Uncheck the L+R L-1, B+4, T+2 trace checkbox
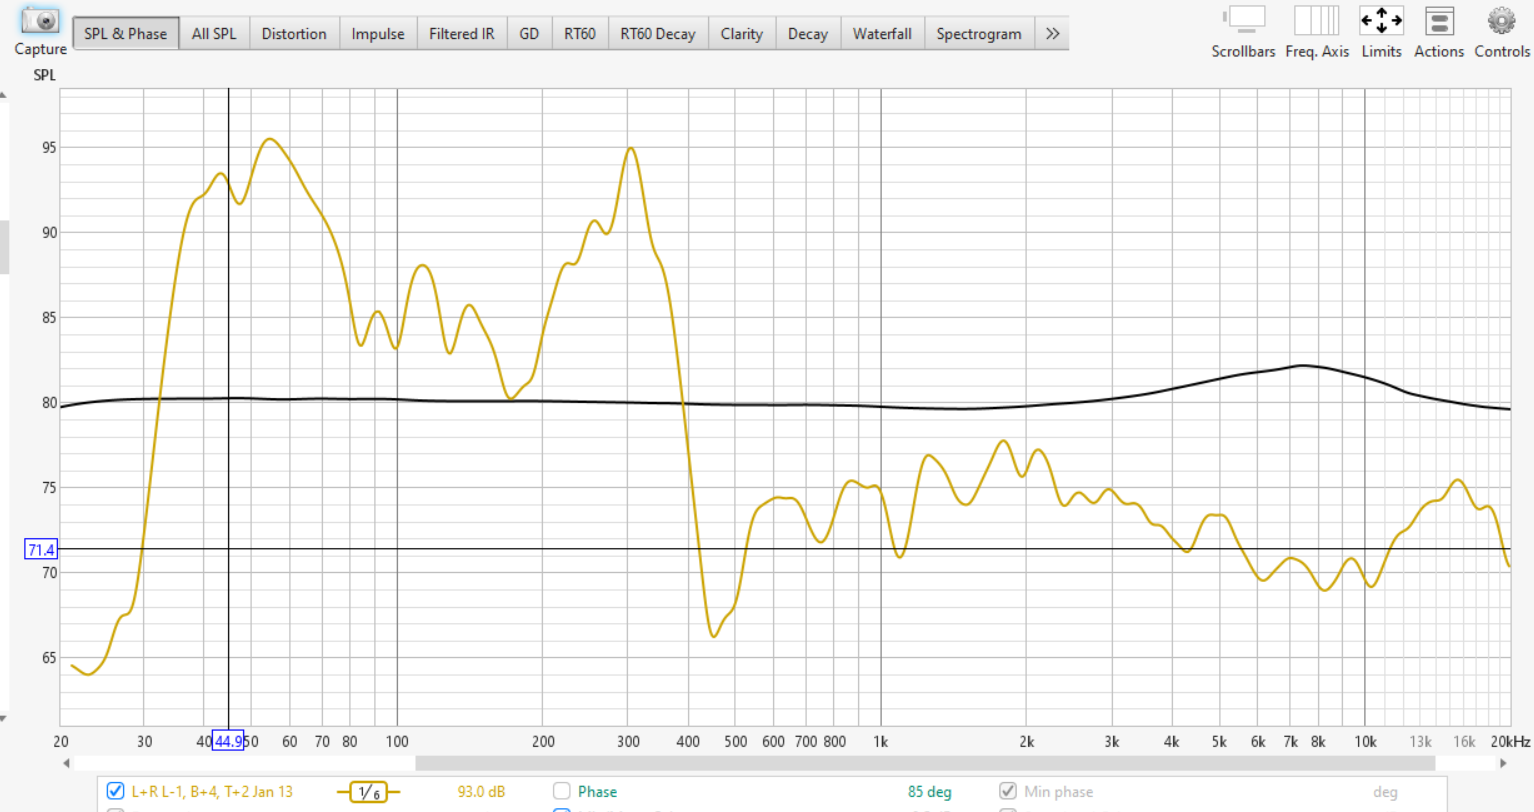 pyautogui.click(x=115, y=791)
